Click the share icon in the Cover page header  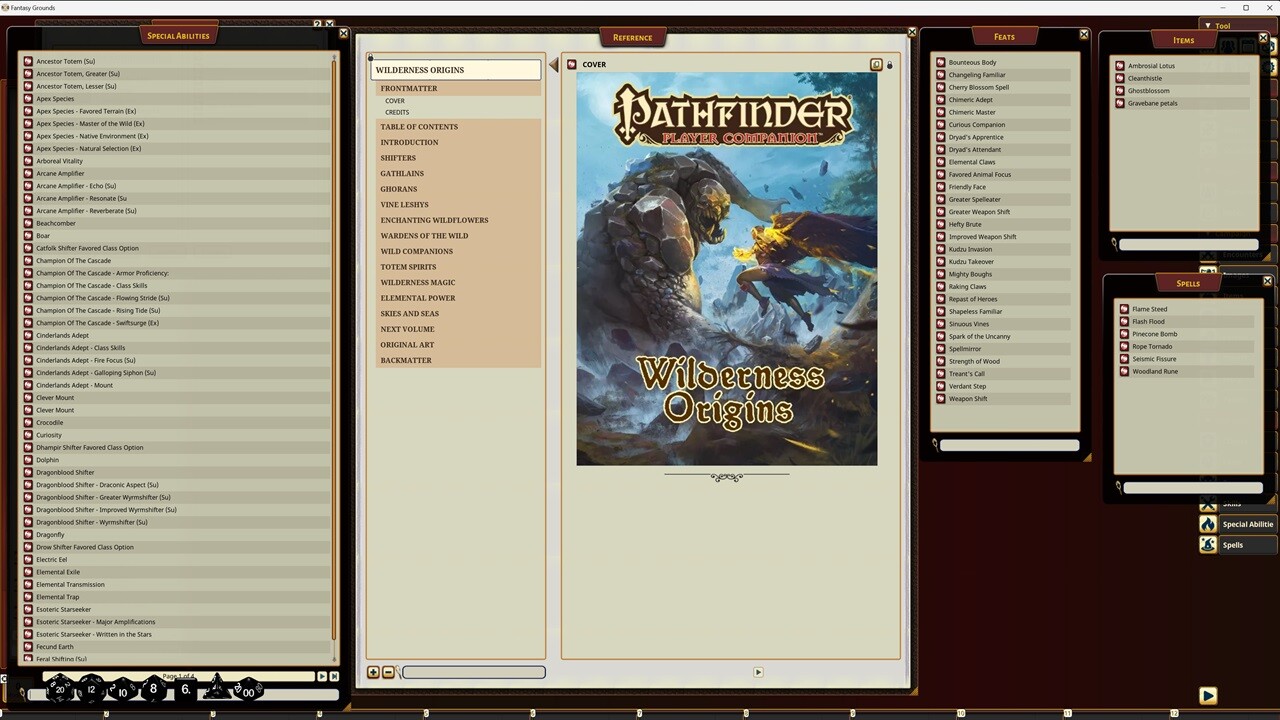(876, 64)
